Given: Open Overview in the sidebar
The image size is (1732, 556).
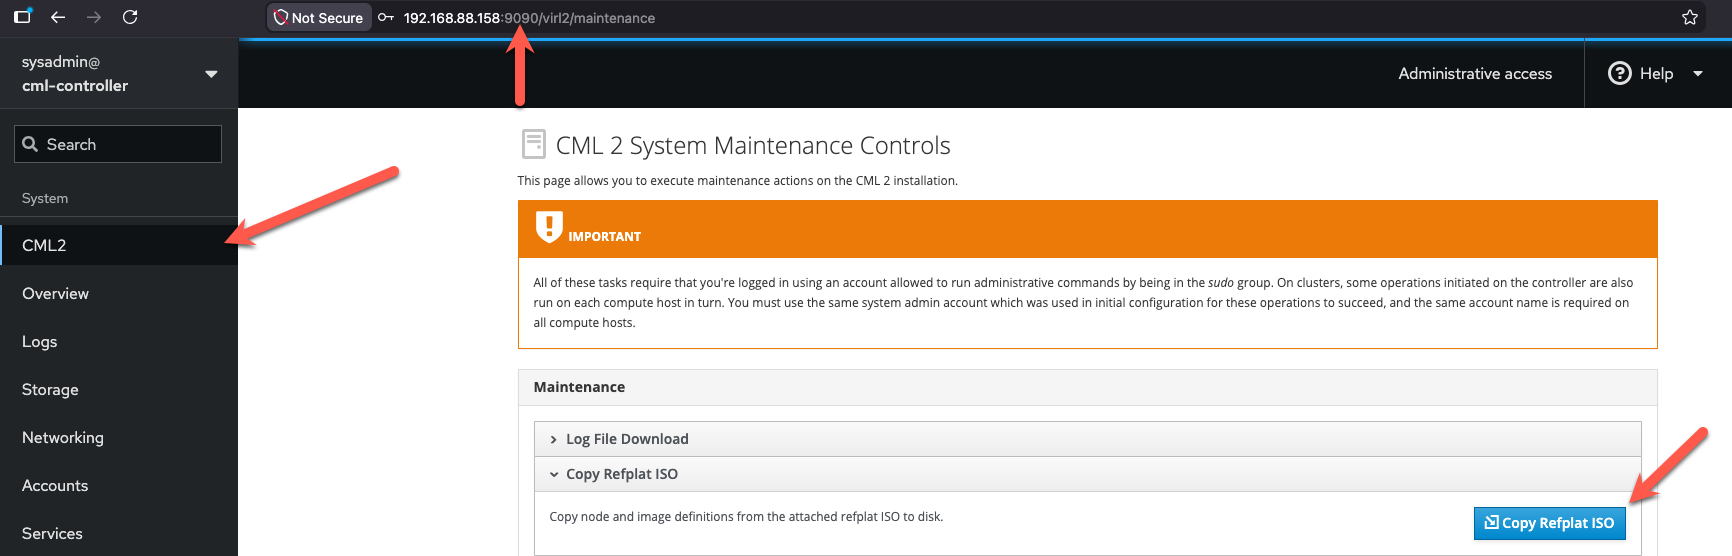Looking at the screenshot, I should [x=119, y=293].
